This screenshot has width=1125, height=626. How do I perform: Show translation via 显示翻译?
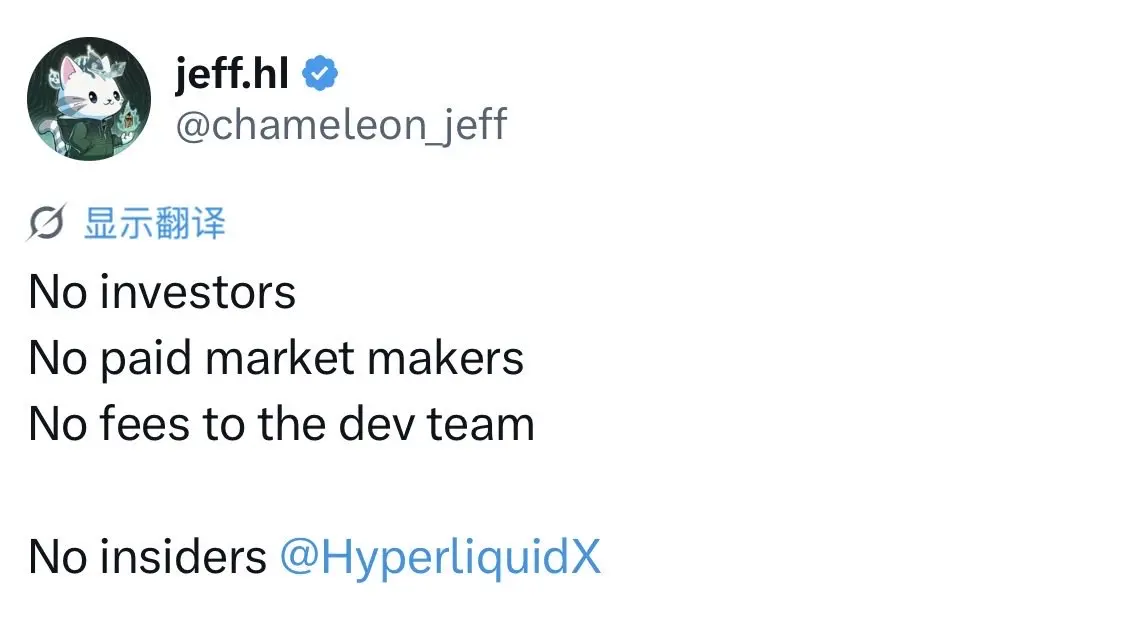coord(155,223)
